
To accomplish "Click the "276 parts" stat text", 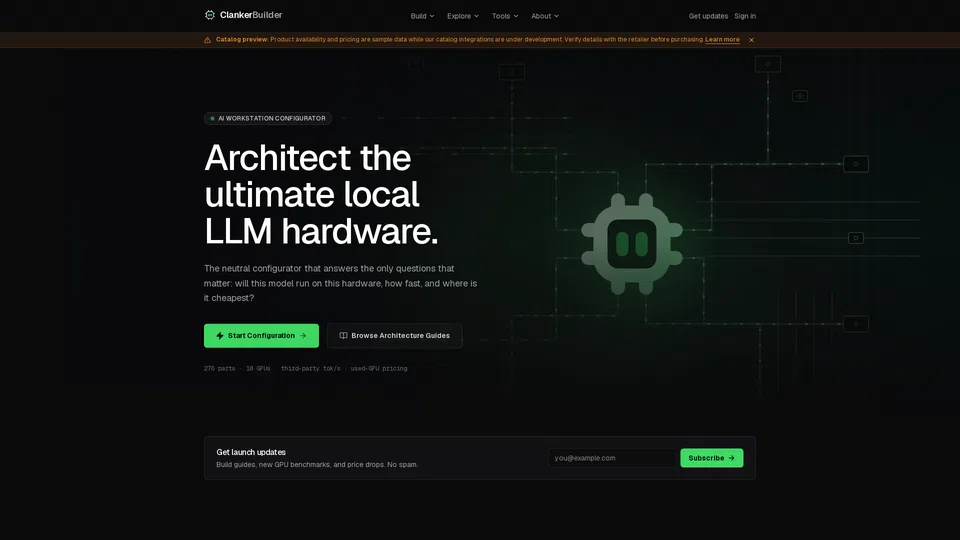I will coord(219,369).
